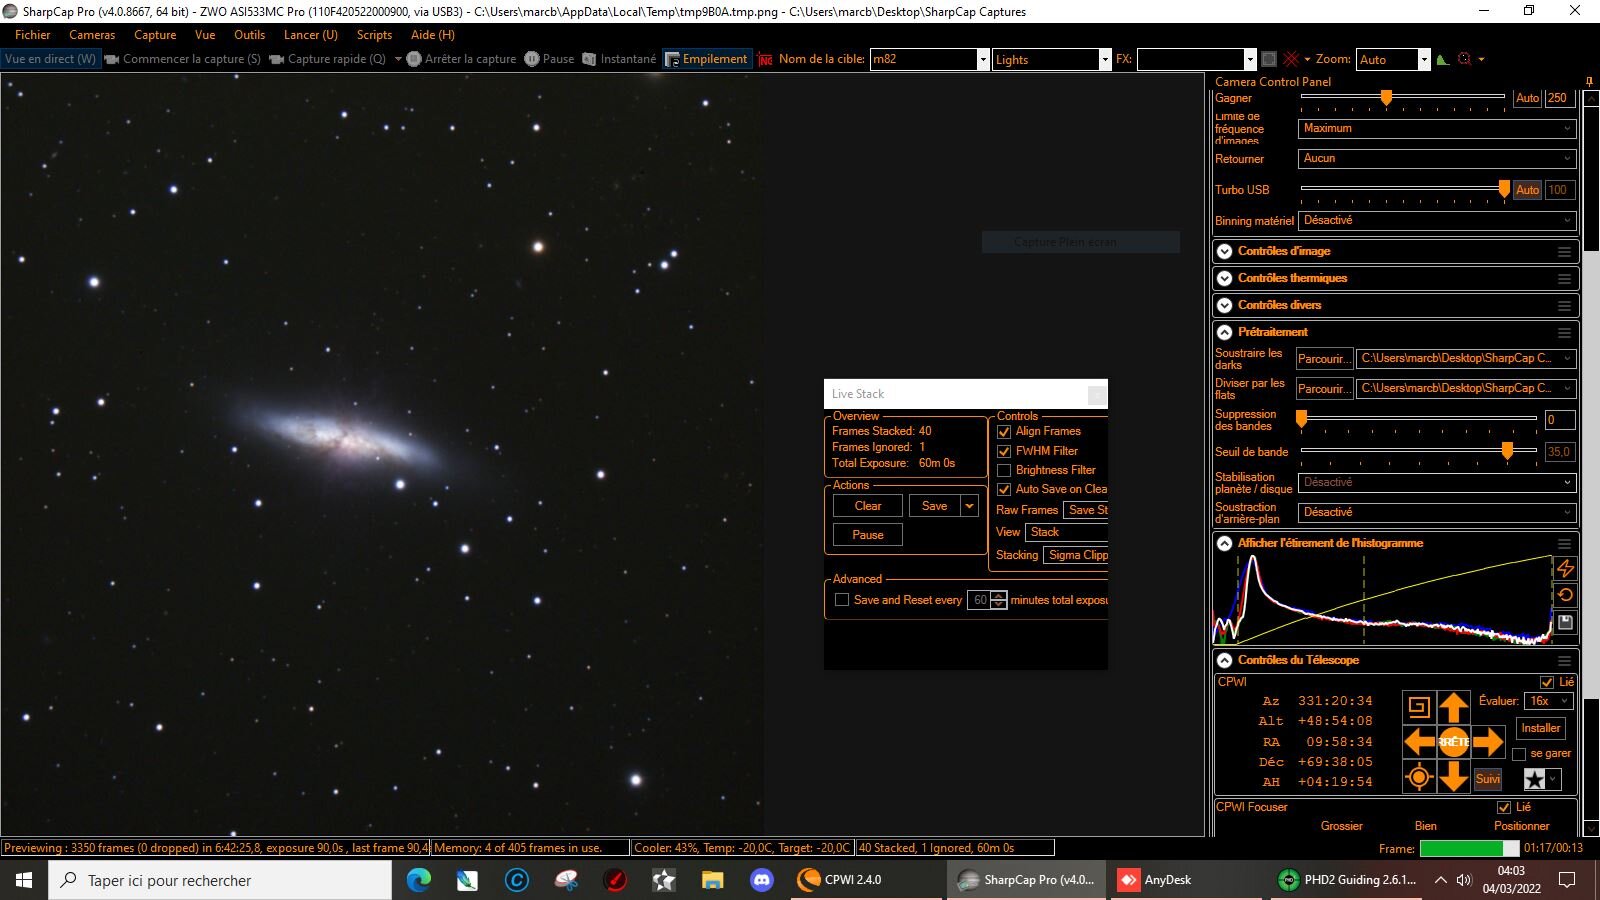Toggle the green histogram icon in toolbar

1442,59
